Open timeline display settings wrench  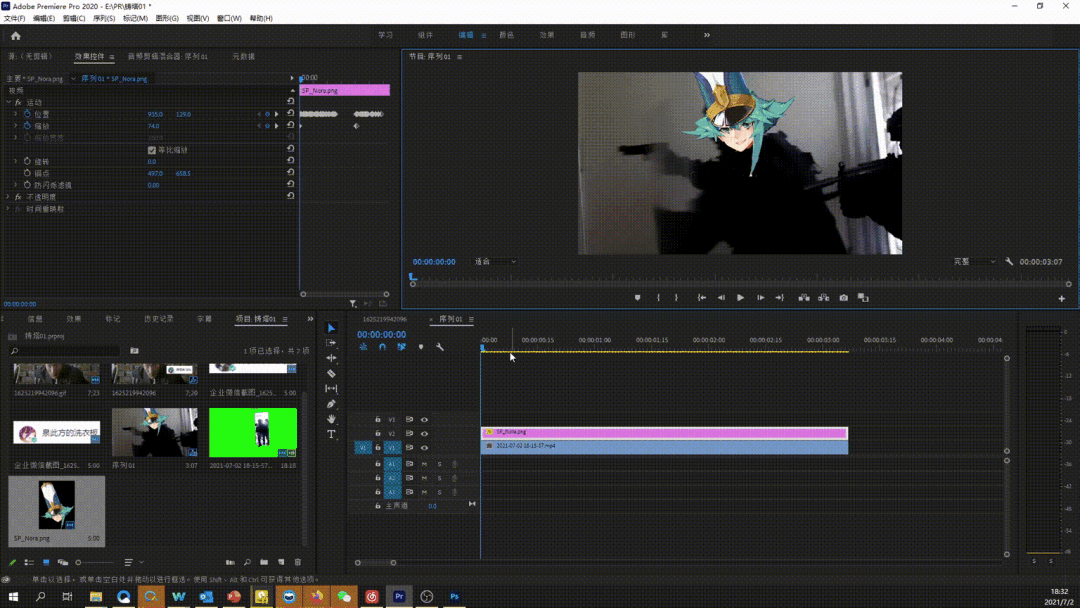440,347
